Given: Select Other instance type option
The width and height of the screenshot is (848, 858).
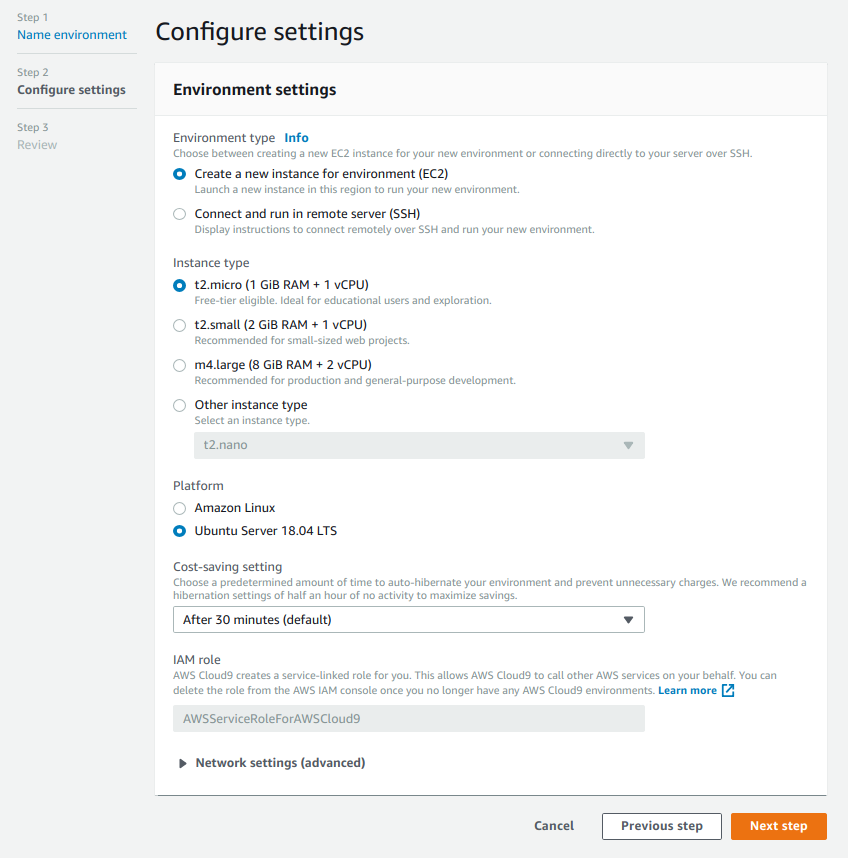Looking at the screenshot, I should tap(179, 405).
